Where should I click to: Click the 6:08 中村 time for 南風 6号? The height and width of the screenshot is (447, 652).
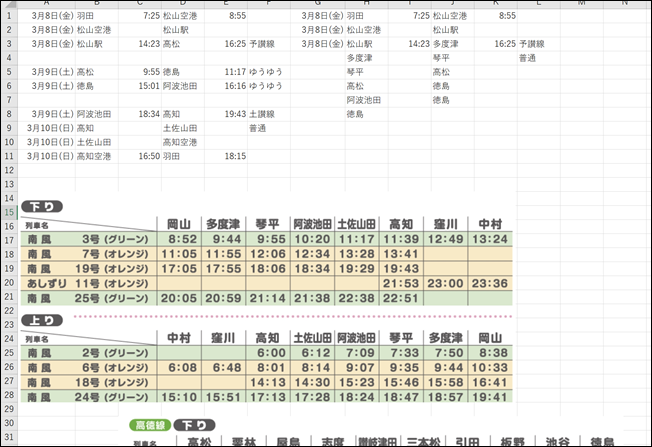pyautogui.click(x=182, y=368)
